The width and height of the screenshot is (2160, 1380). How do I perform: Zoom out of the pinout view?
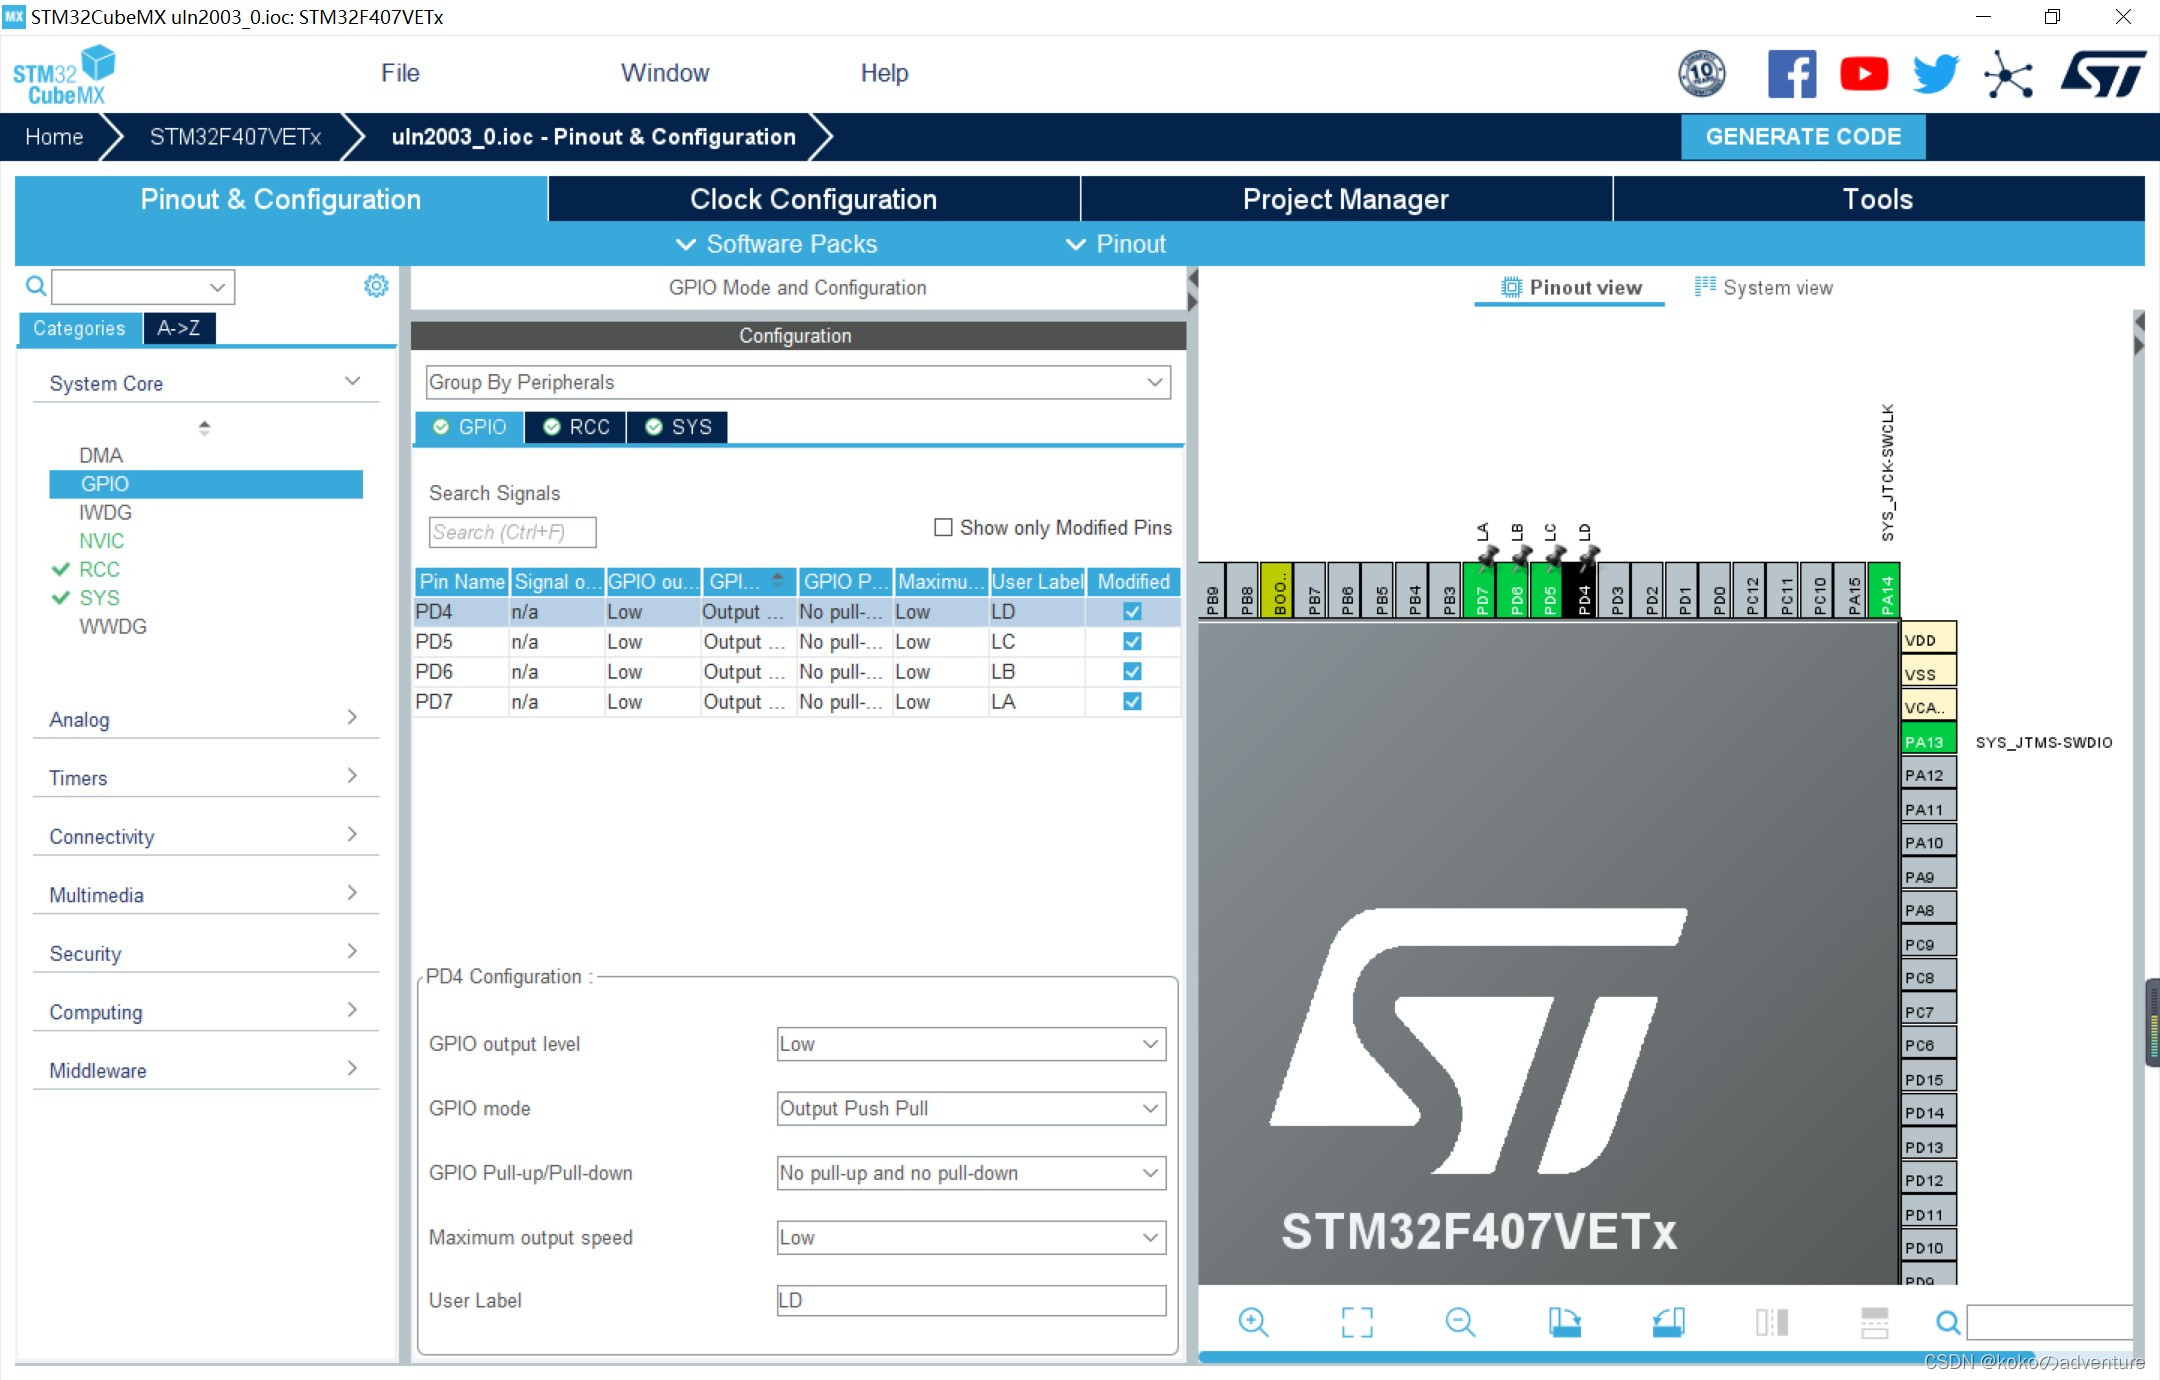click(x=1460, y=1322)
